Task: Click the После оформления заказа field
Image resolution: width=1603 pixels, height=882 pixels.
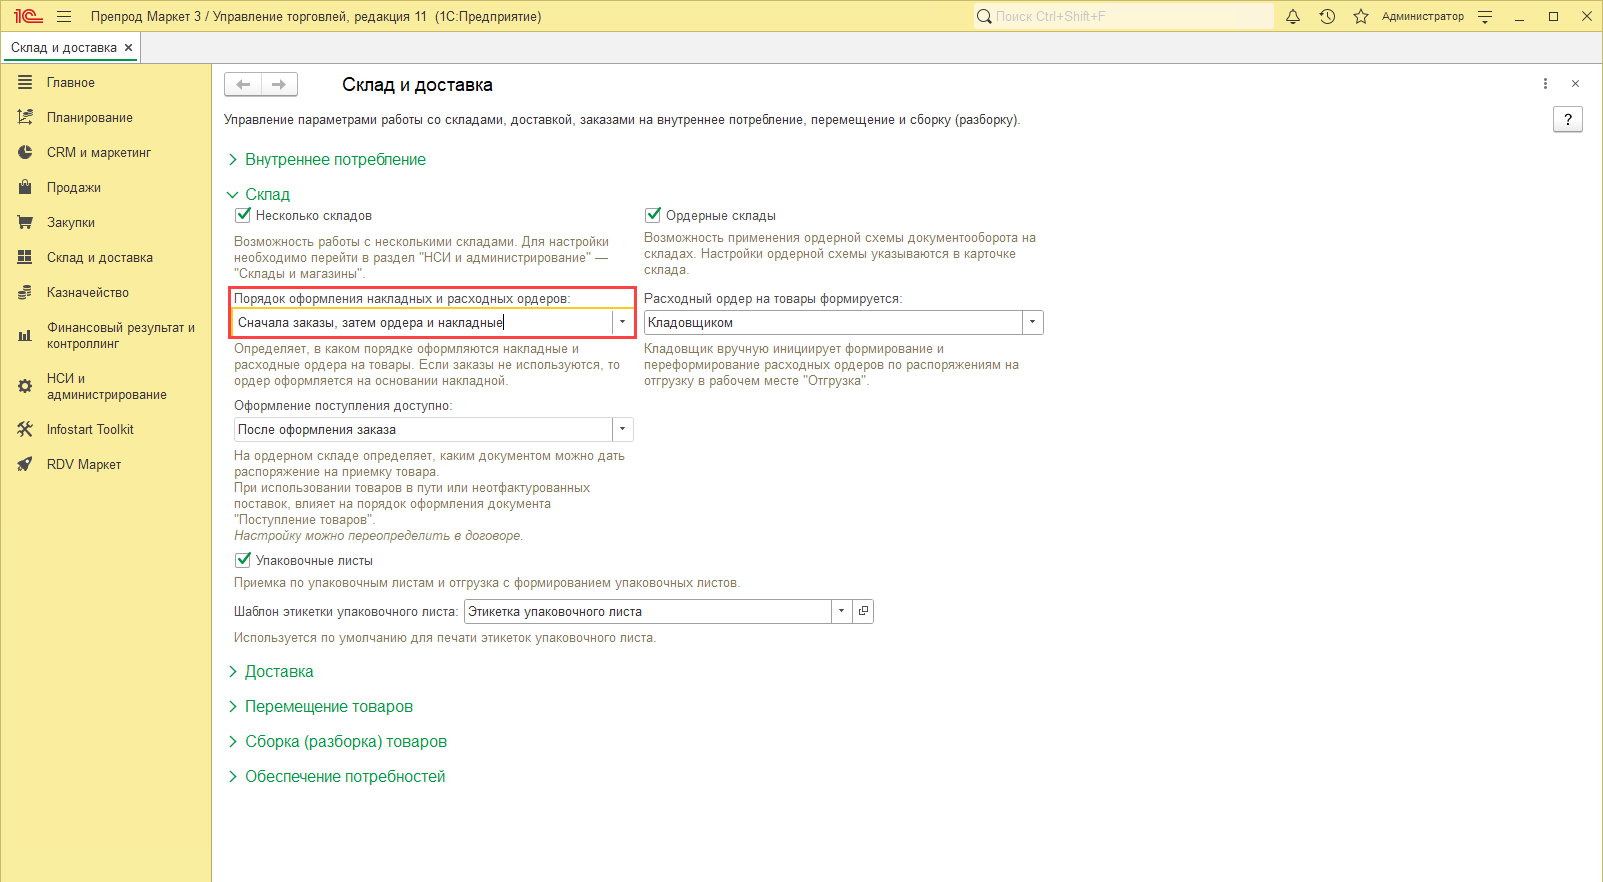Action: coord(423,429)
